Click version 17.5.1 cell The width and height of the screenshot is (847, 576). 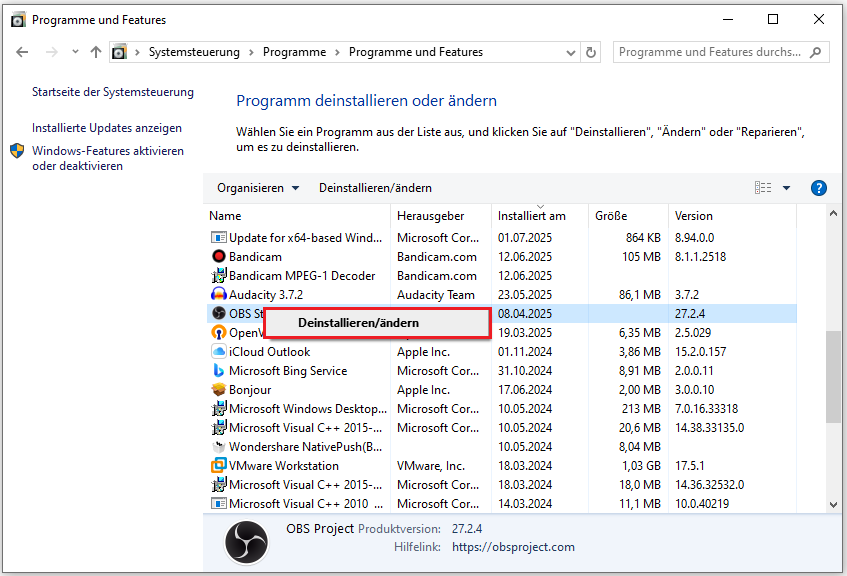coord(689,465)
